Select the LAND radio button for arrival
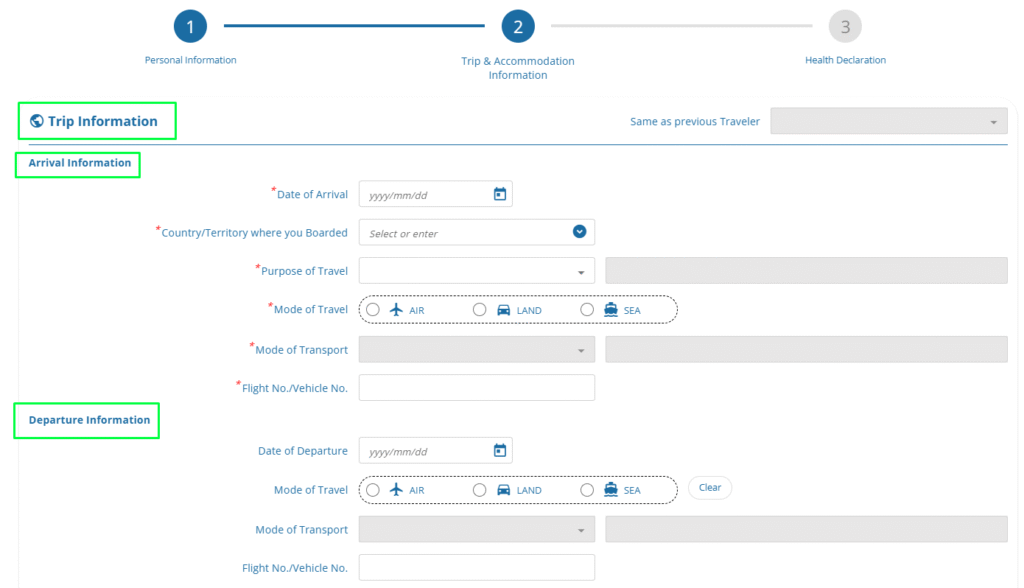This screenshot has height=588, width=1024. (x=480, y=310)
